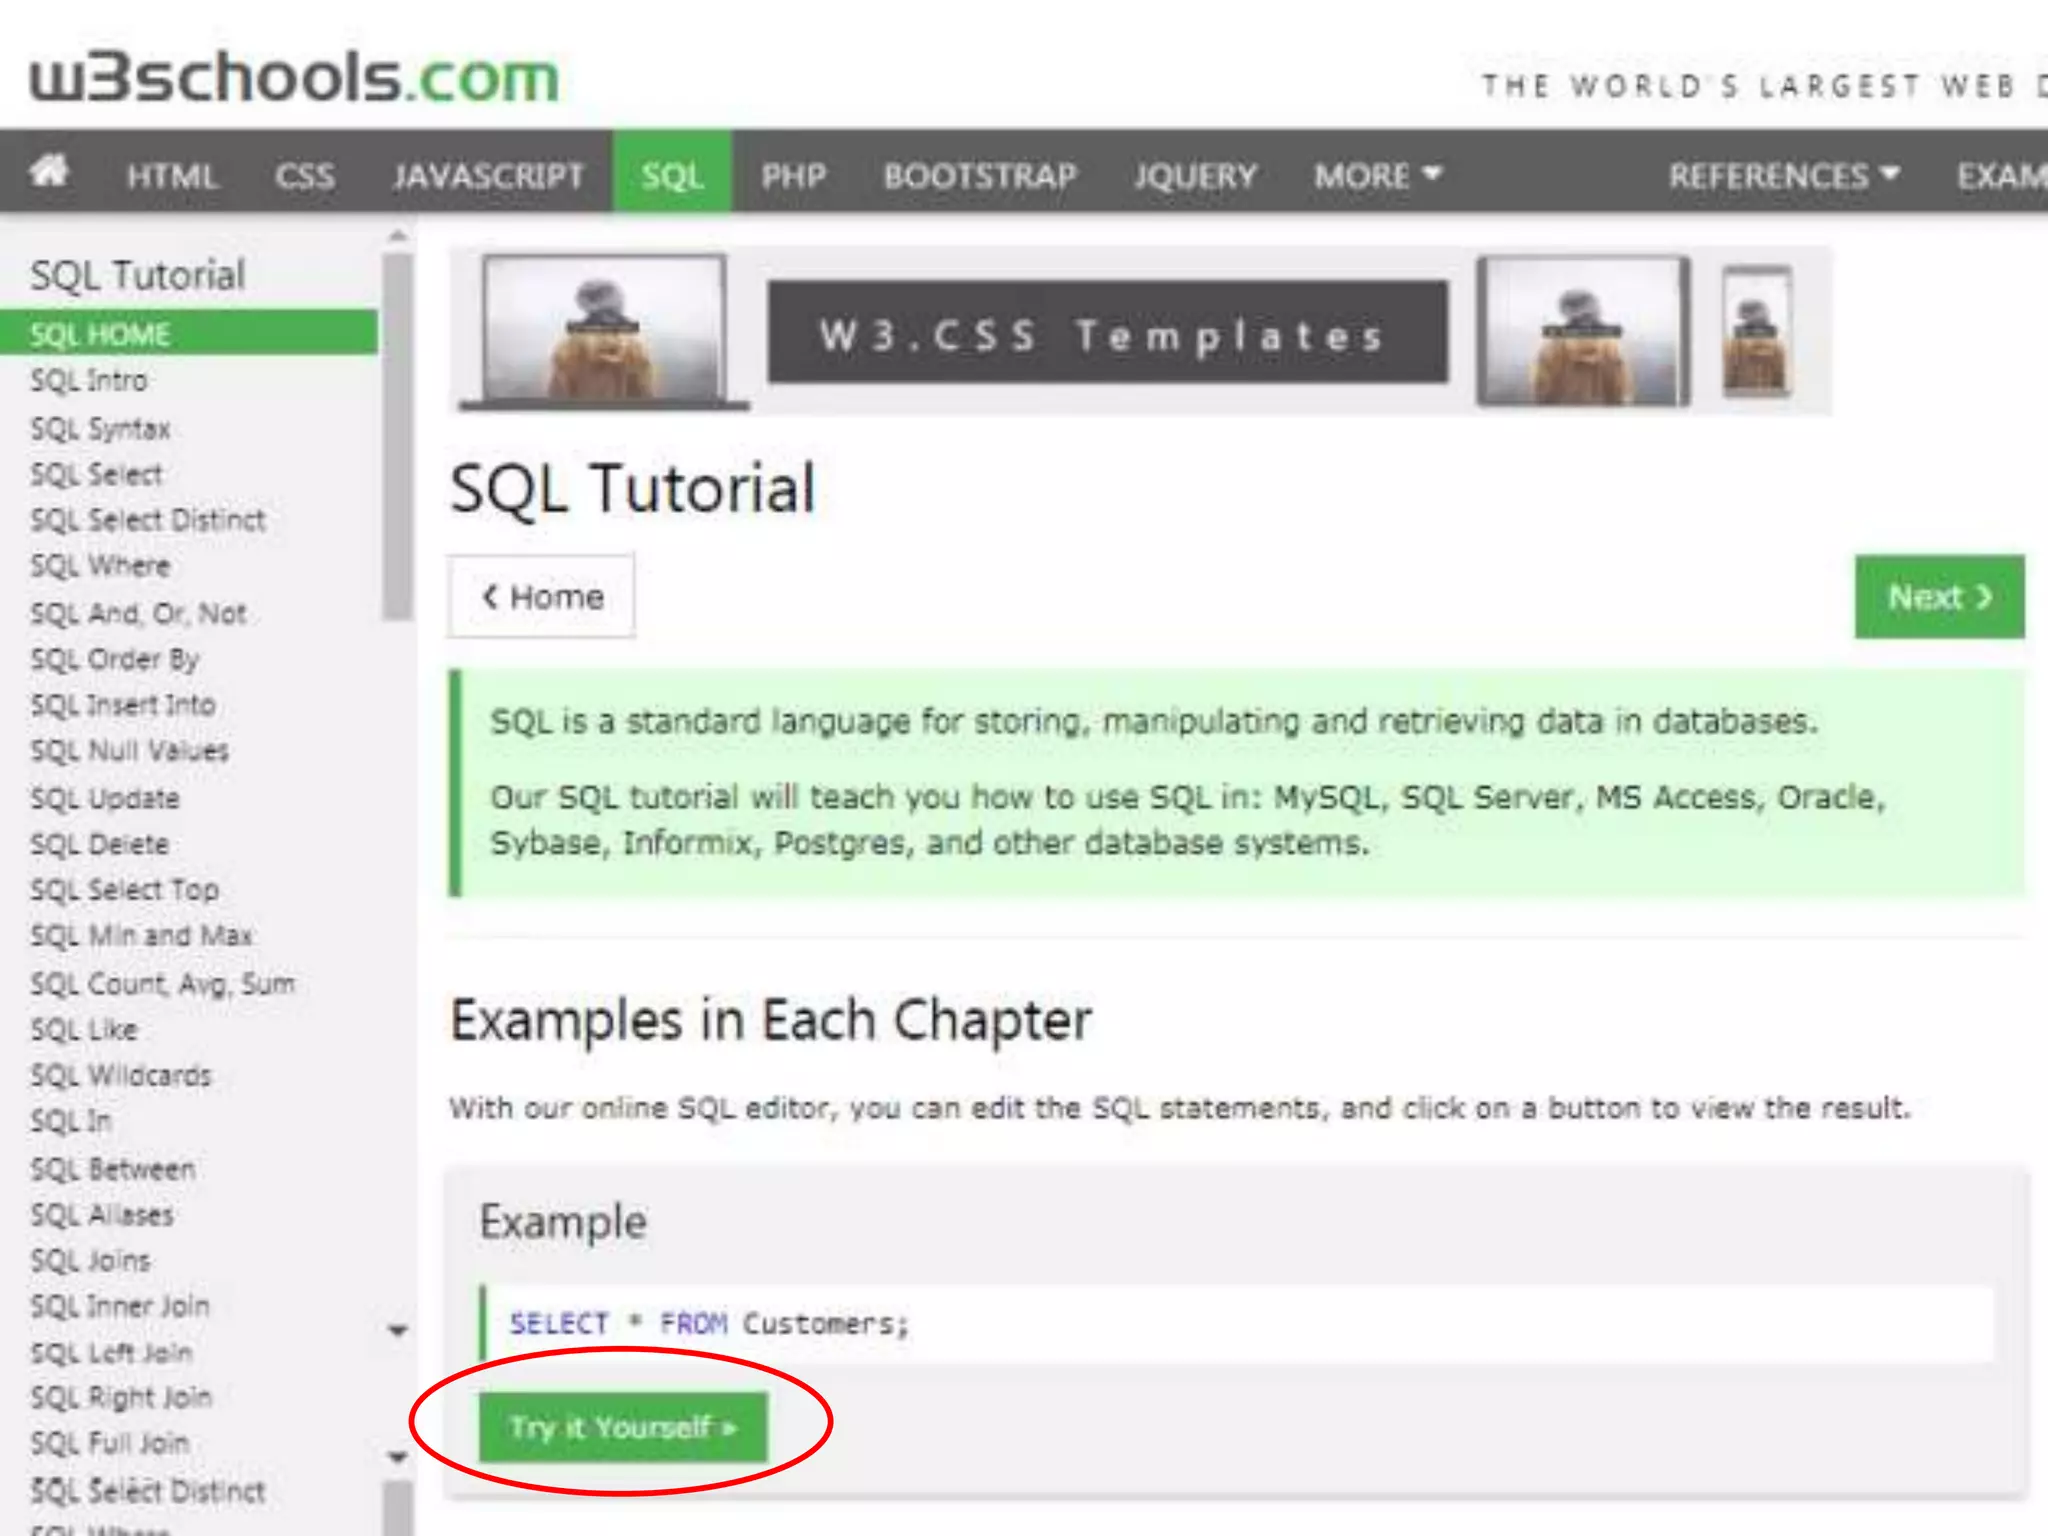2048x1536 pixels.
Task: Select SQL HOME in sidebar
Action: 100,334
